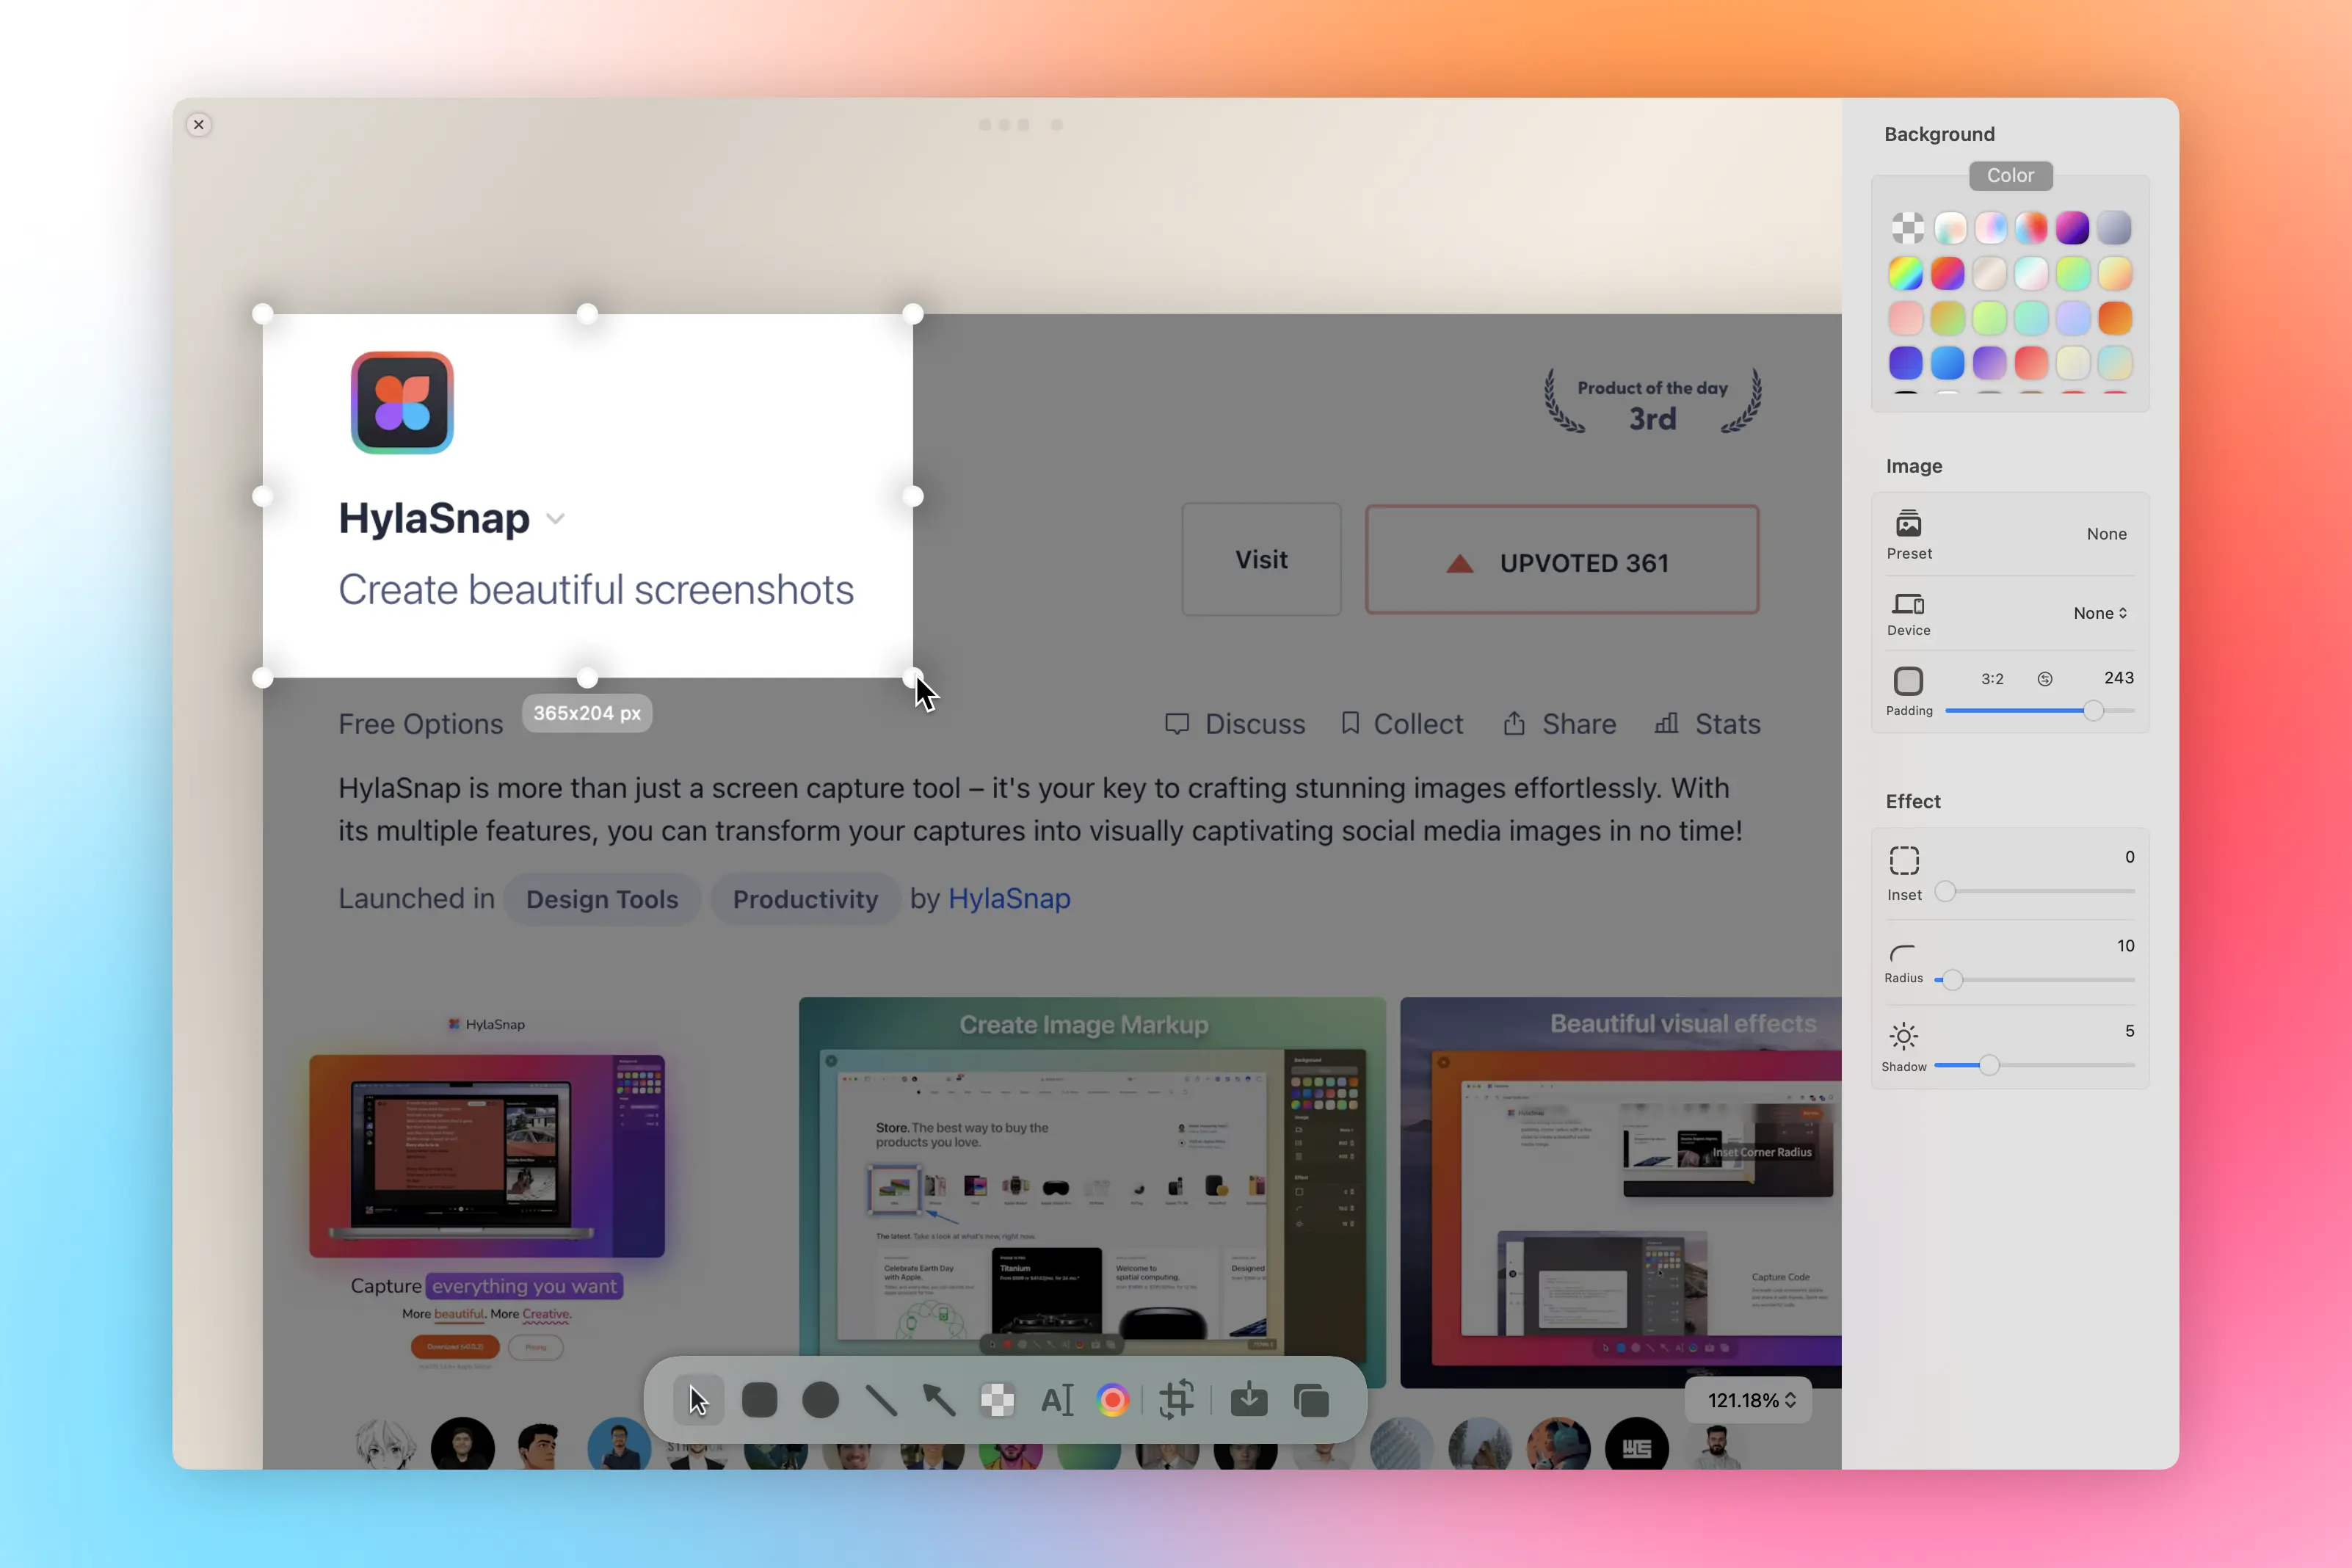This screenshot has height=1568, width=2352.
Task: Click the 3:2 padding ratio option
Action: coord(1992,679)
